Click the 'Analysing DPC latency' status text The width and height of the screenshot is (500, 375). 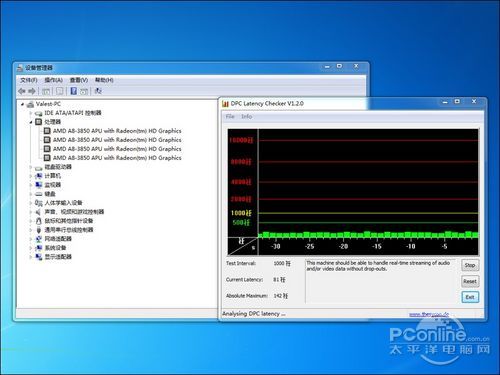click(x=254, y=314)
